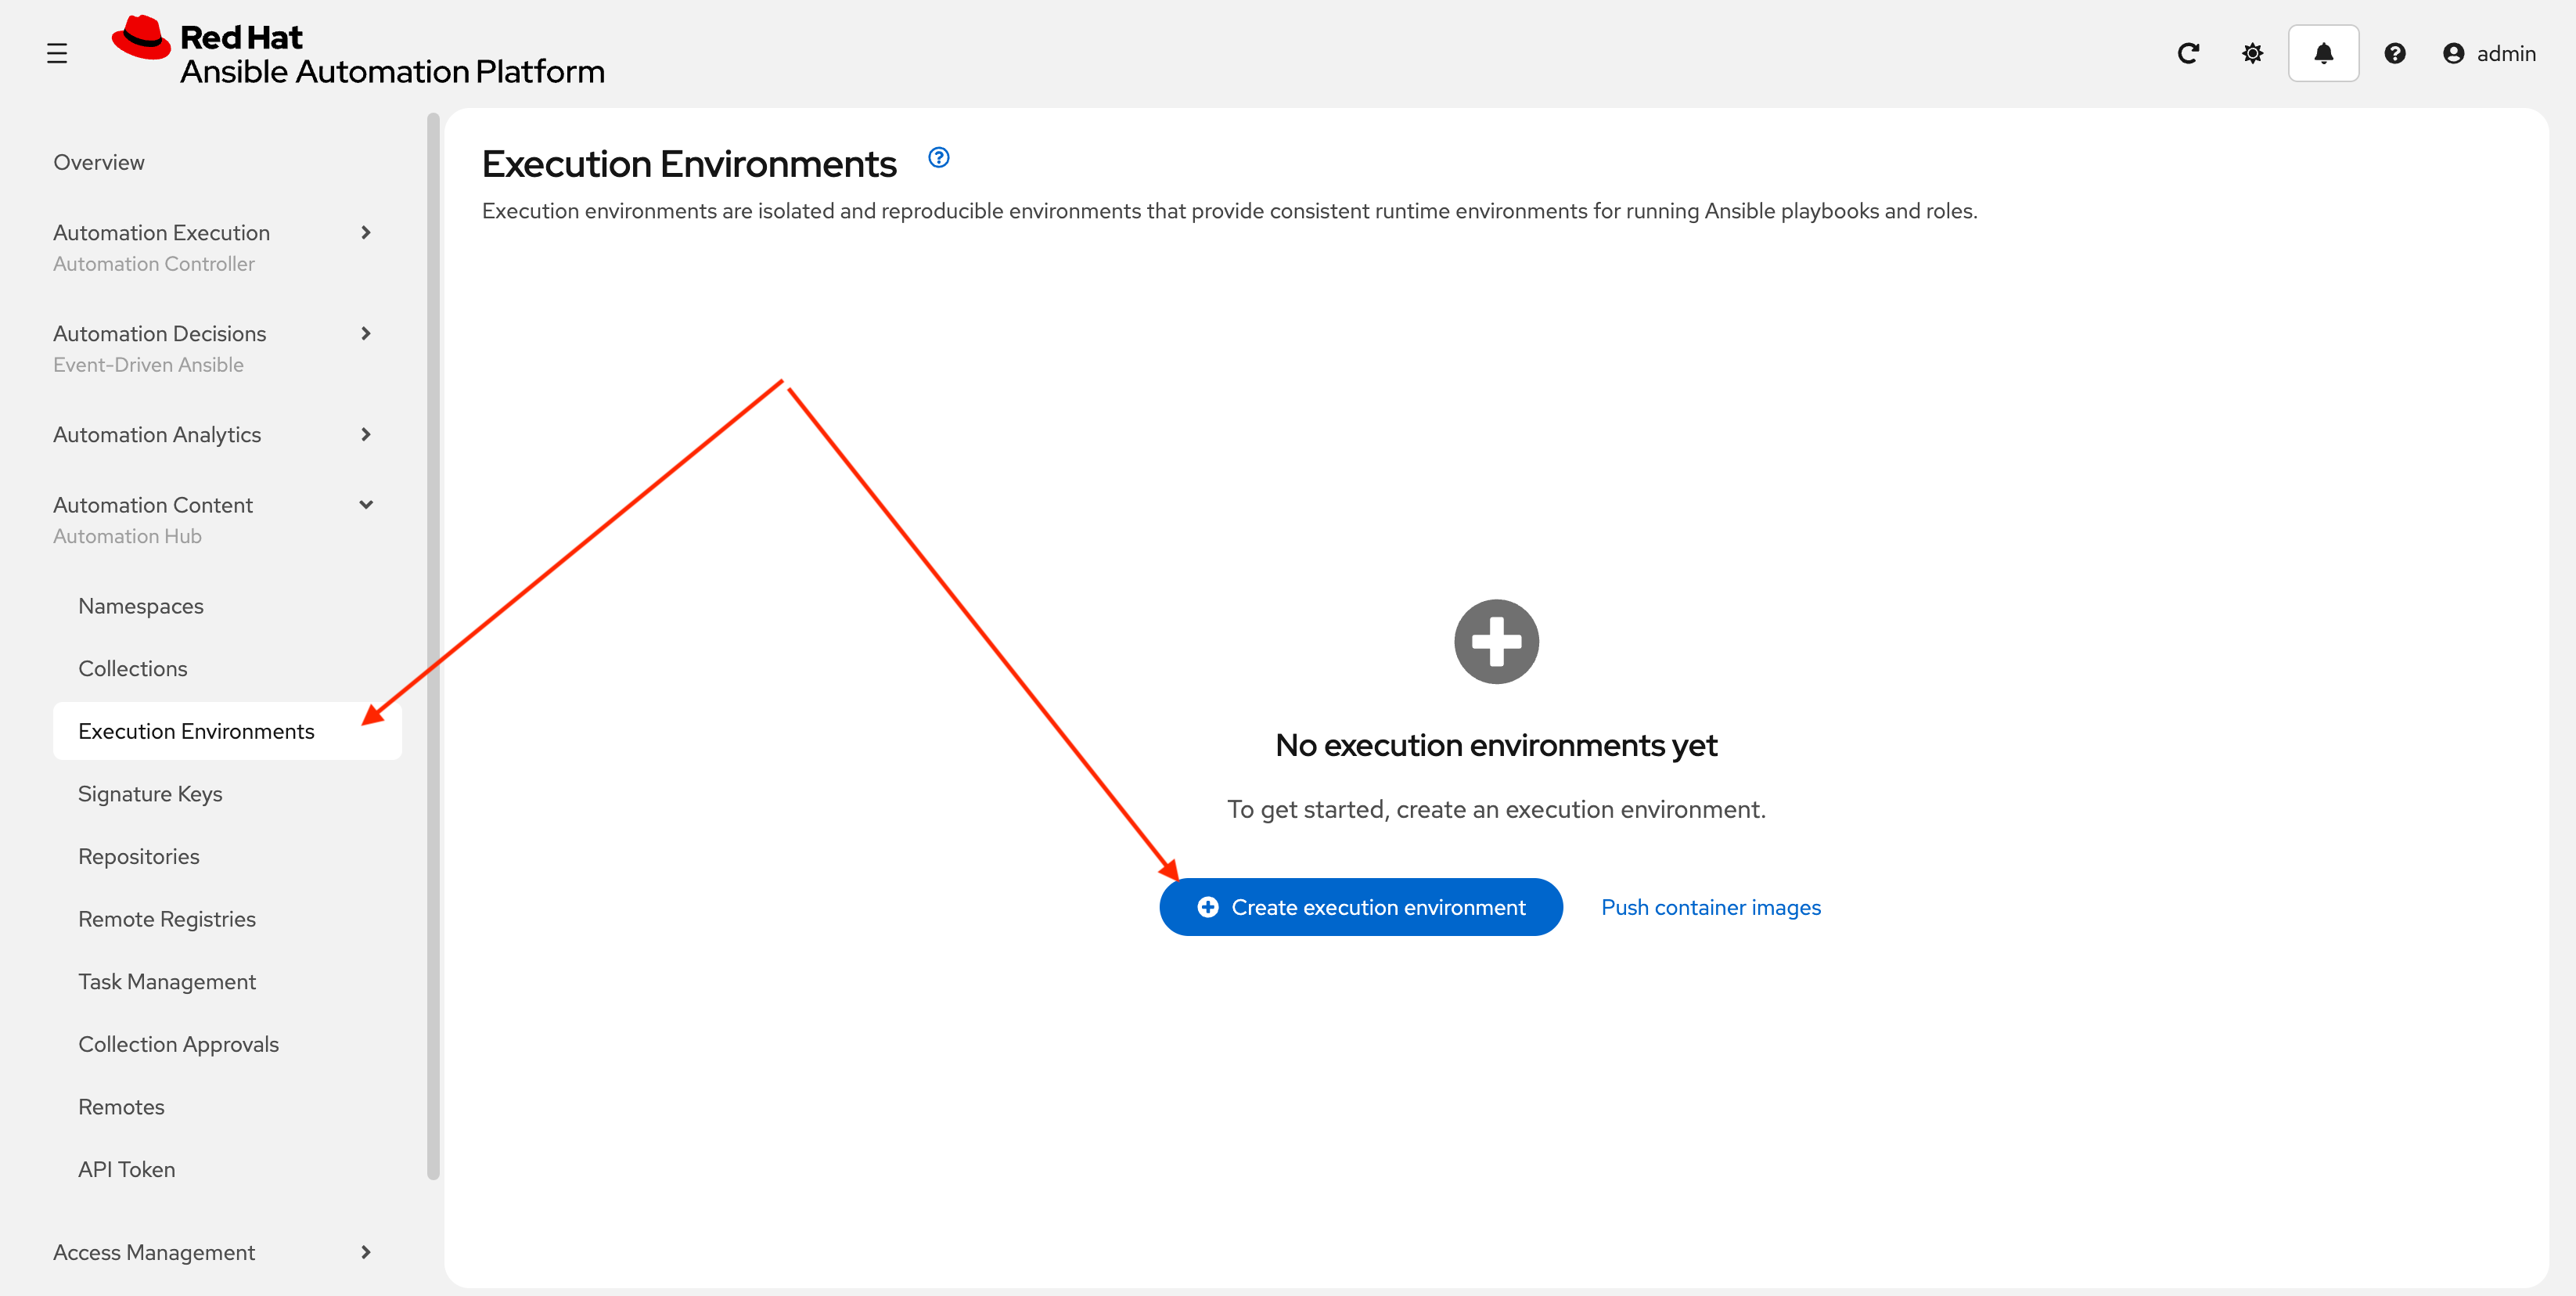Open the Push container images link
The width and height of the screenshot is (2576, 1296).
pos(1711,907)
